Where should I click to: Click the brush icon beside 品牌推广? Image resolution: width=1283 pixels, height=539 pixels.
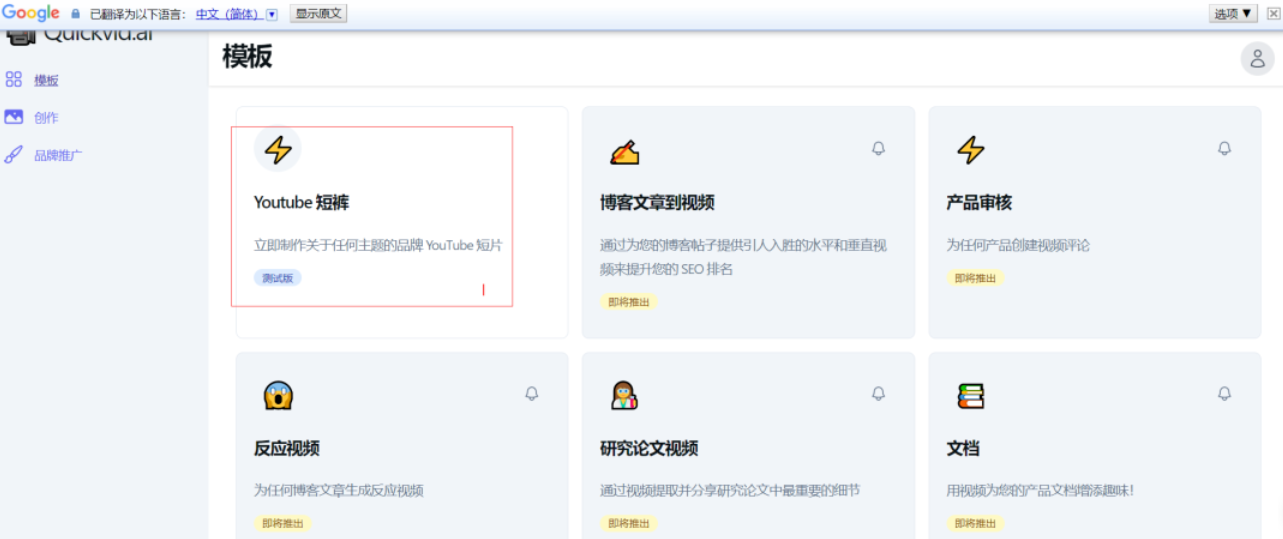(x=14, y=155)
